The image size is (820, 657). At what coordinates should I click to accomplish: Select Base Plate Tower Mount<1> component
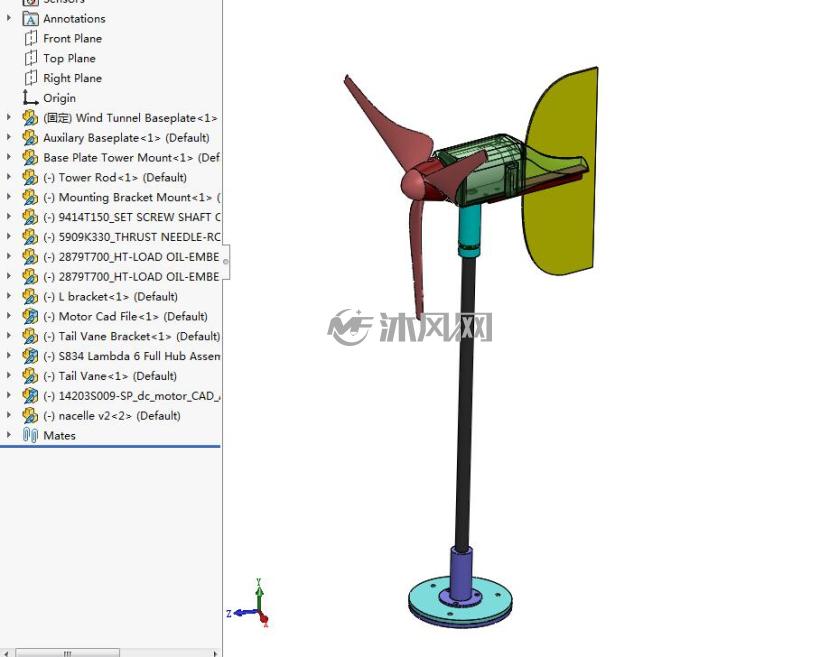[132, 158]
